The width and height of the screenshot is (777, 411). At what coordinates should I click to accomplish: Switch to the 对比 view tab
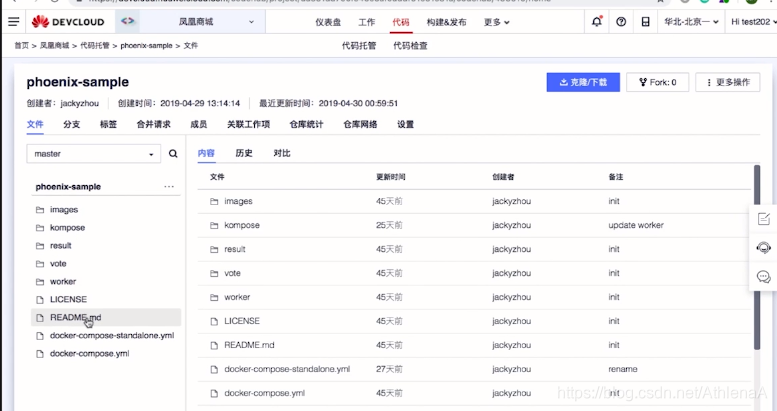tap(282, 153)
